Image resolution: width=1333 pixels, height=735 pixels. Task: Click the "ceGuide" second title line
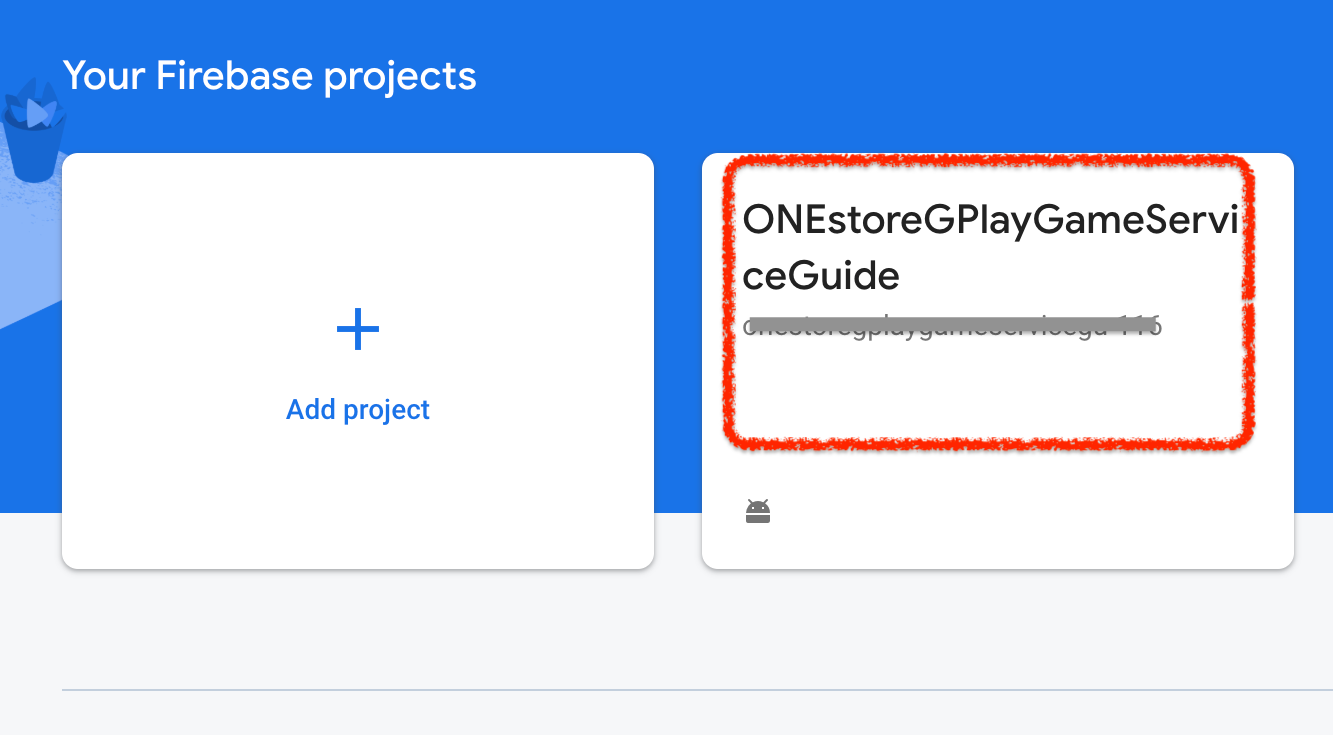click(x=821, y=275)
